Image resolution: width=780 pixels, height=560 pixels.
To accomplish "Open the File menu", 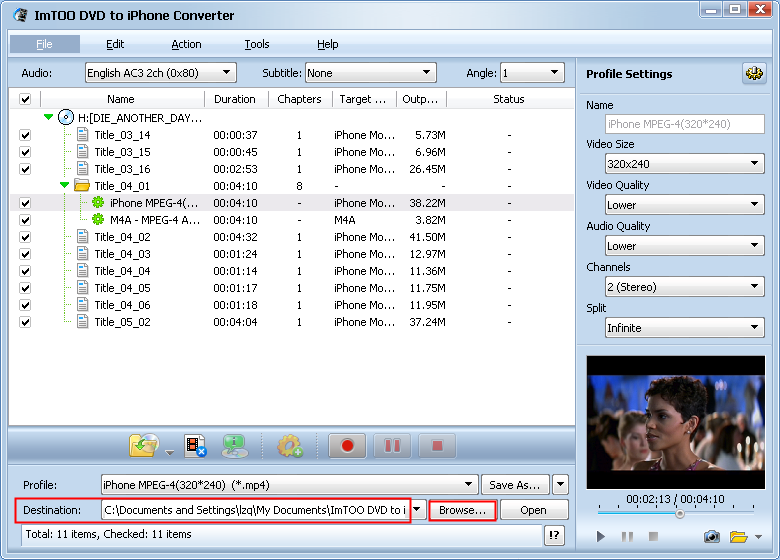I will coord(44,44).
